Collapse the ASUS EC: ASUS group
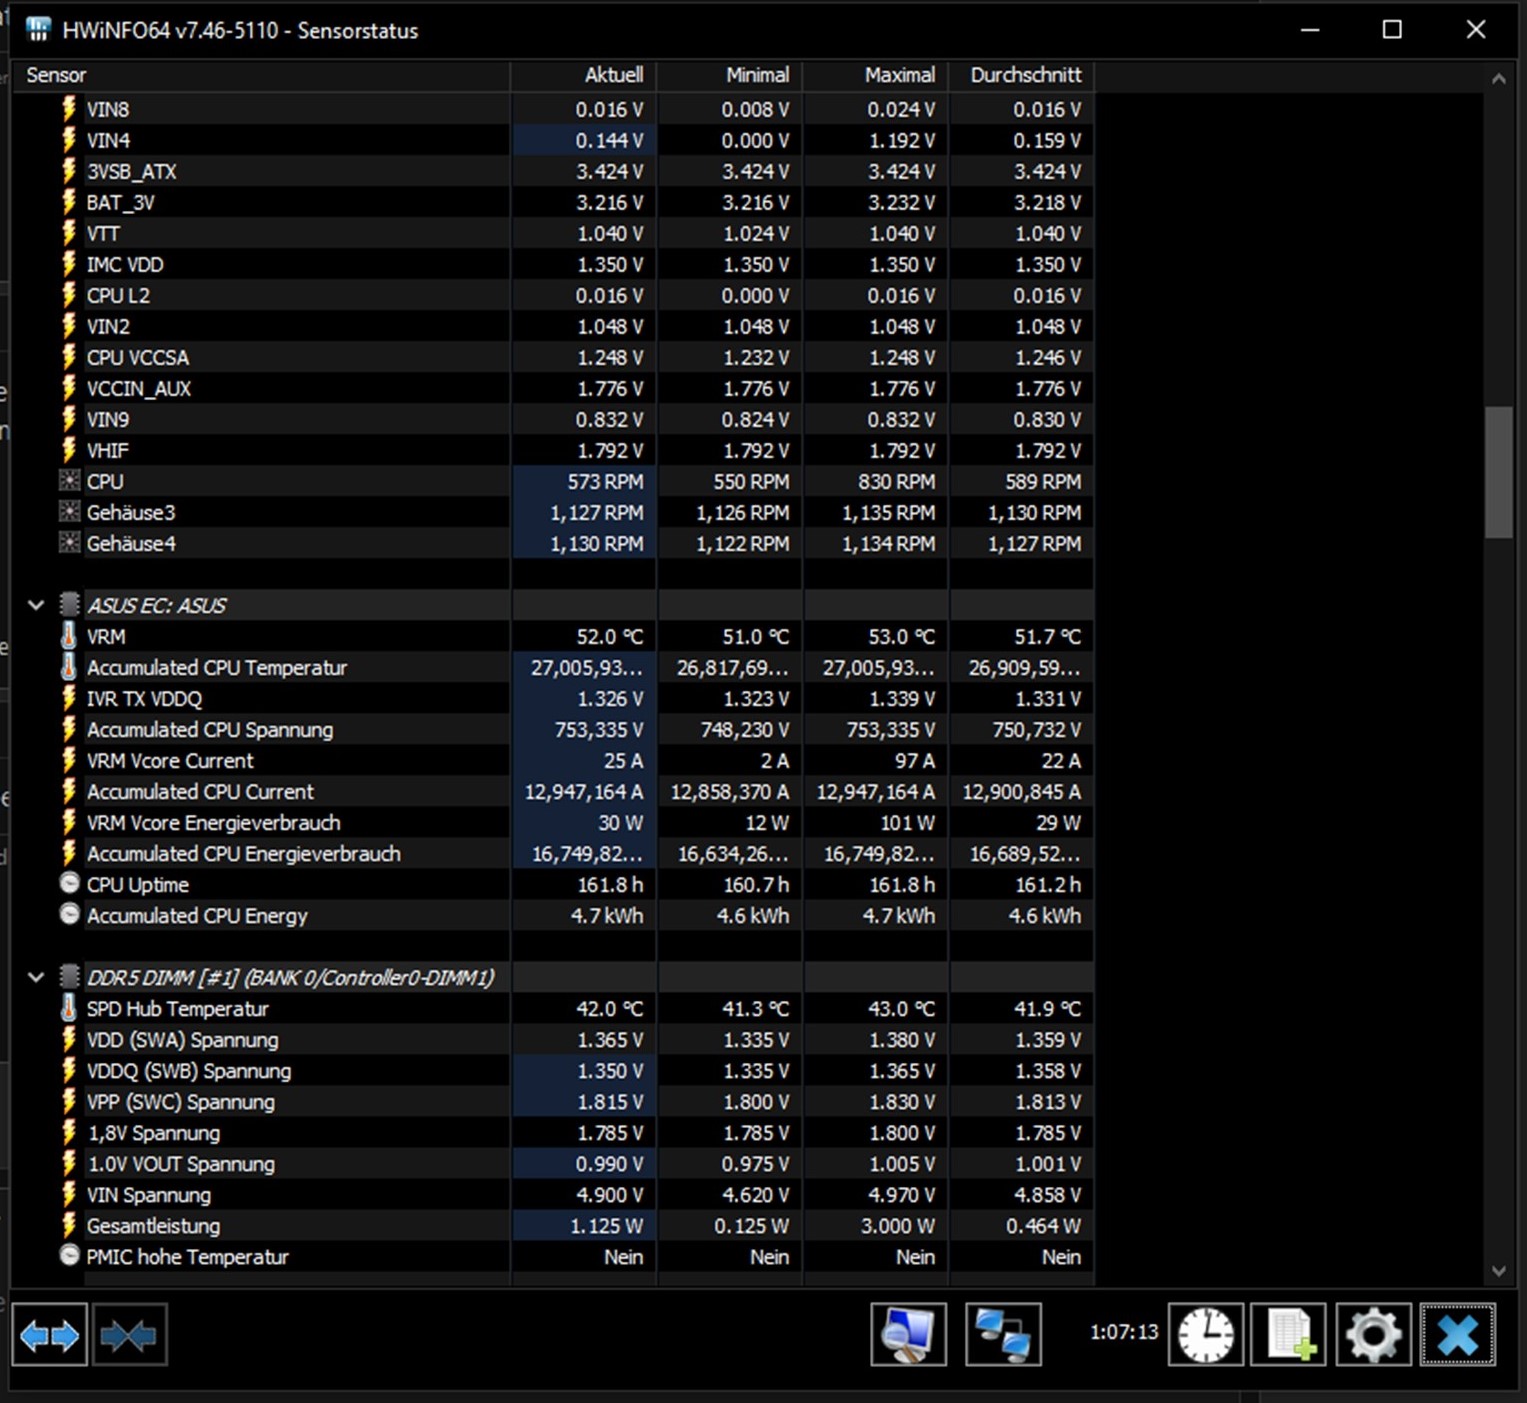 coord(36,605)
